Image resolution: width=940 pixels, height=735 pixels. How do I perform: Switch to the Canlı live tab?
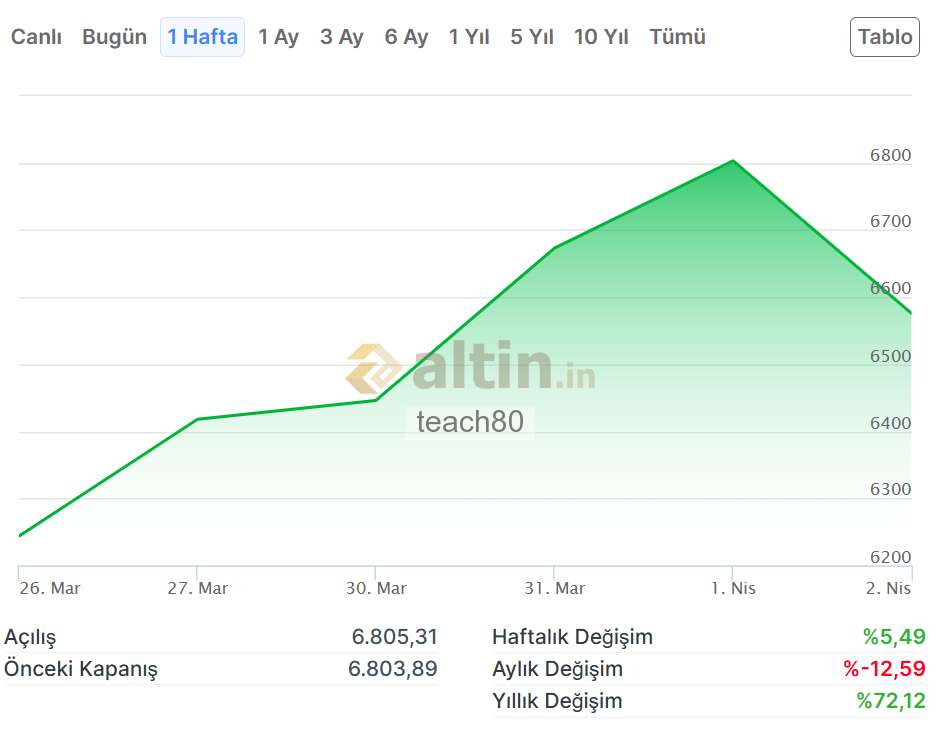(36, 37)
